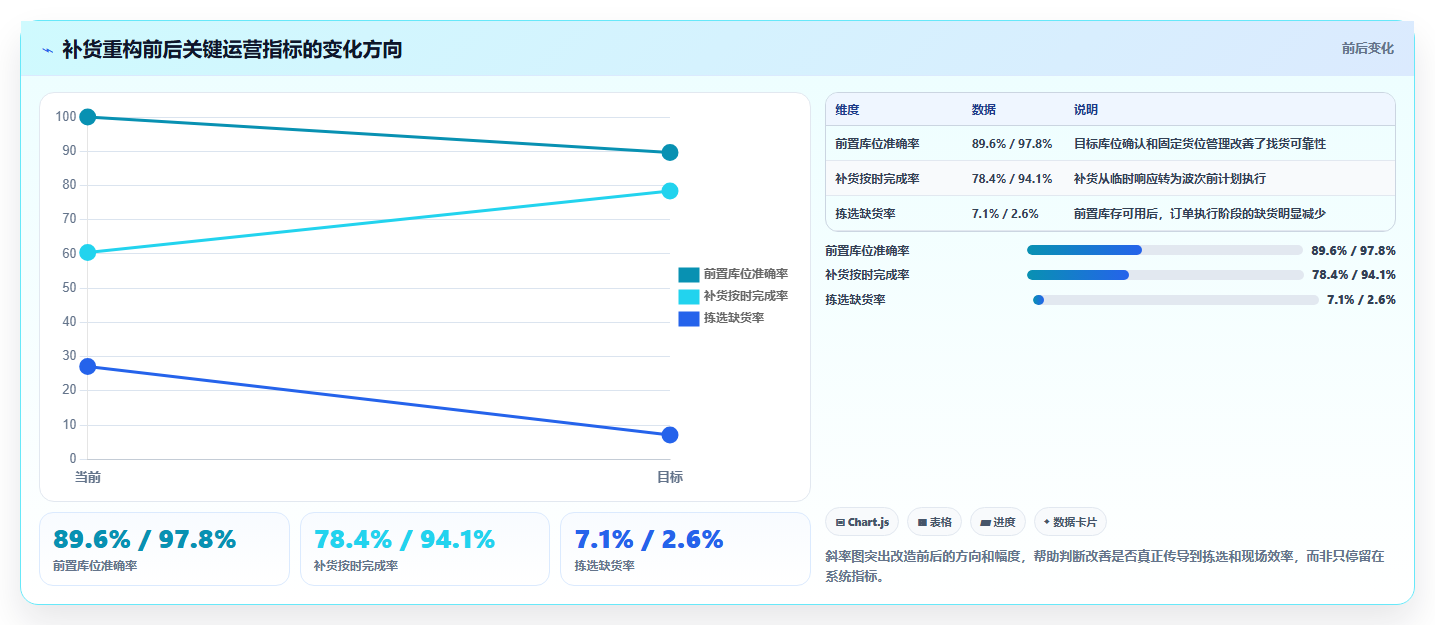This screenshot has height=625, width=1435.
Task: Click description 前置库存可用后，订单执行阶段的缺货明显减少
Action: pyautogui.click(x=1200, y=213)
